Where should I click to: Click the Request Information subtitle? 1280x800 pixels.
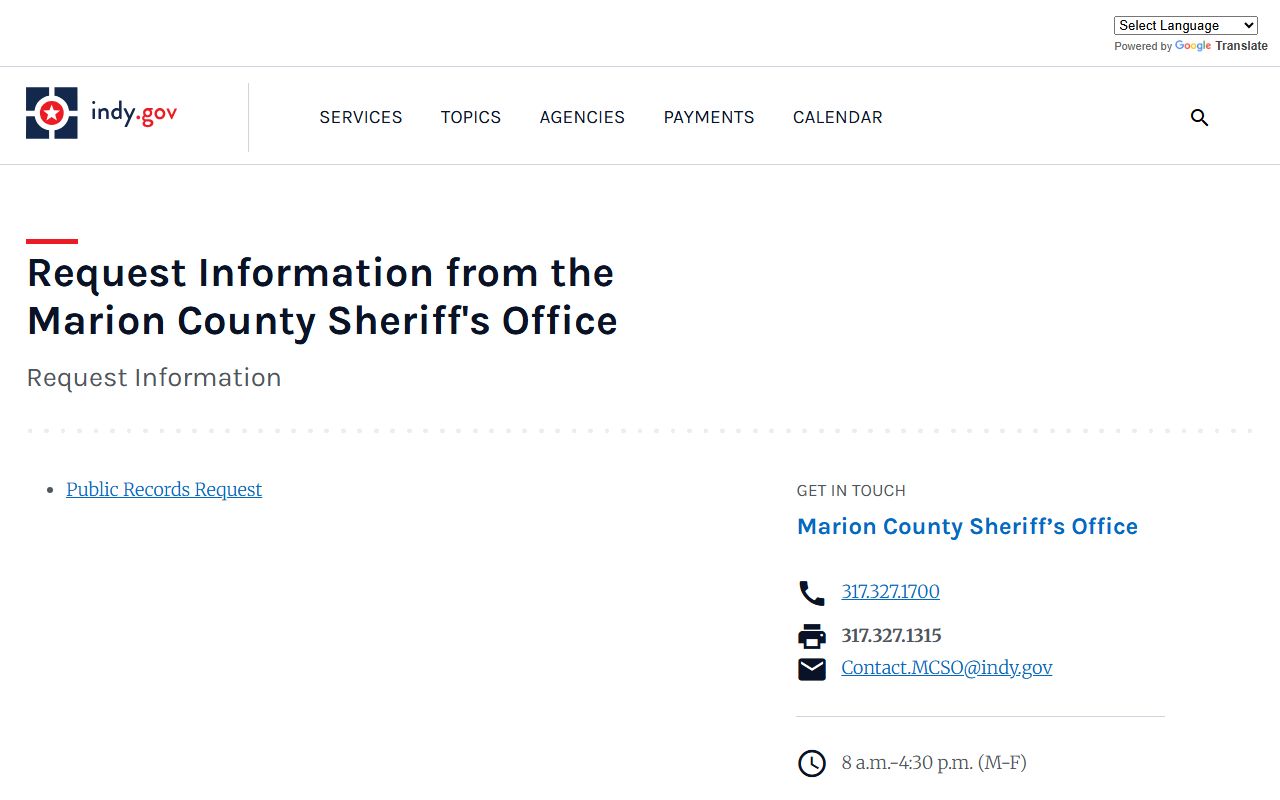154,378
